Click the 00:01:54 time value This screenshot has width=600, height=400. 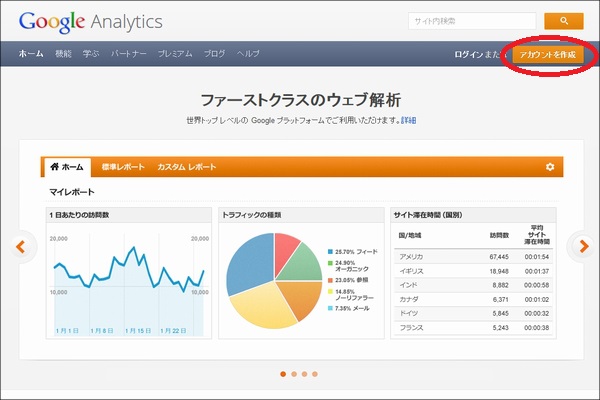(537, 257)
